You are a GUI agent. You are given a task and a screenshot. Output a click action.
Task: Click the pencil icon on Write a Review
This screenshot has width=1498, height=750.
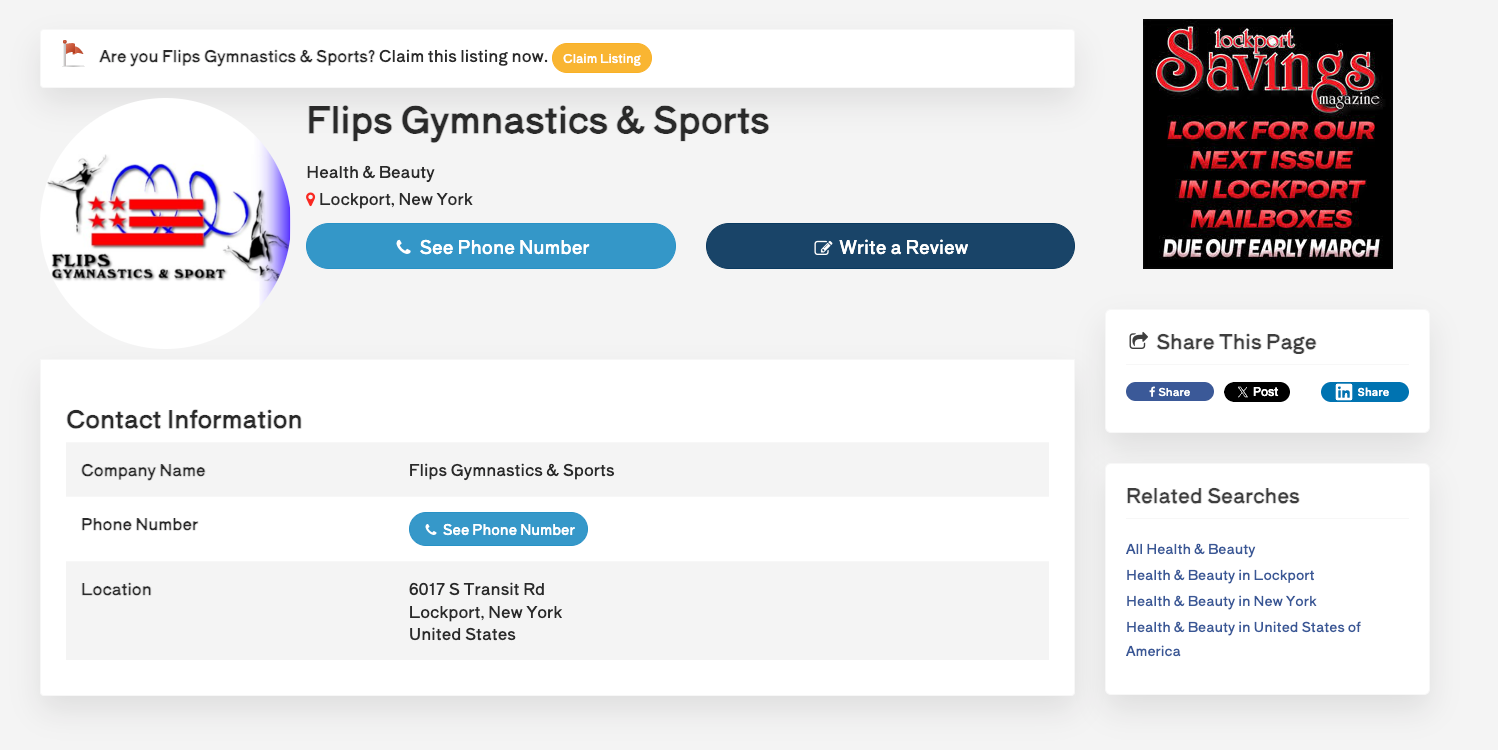(823, 248)
